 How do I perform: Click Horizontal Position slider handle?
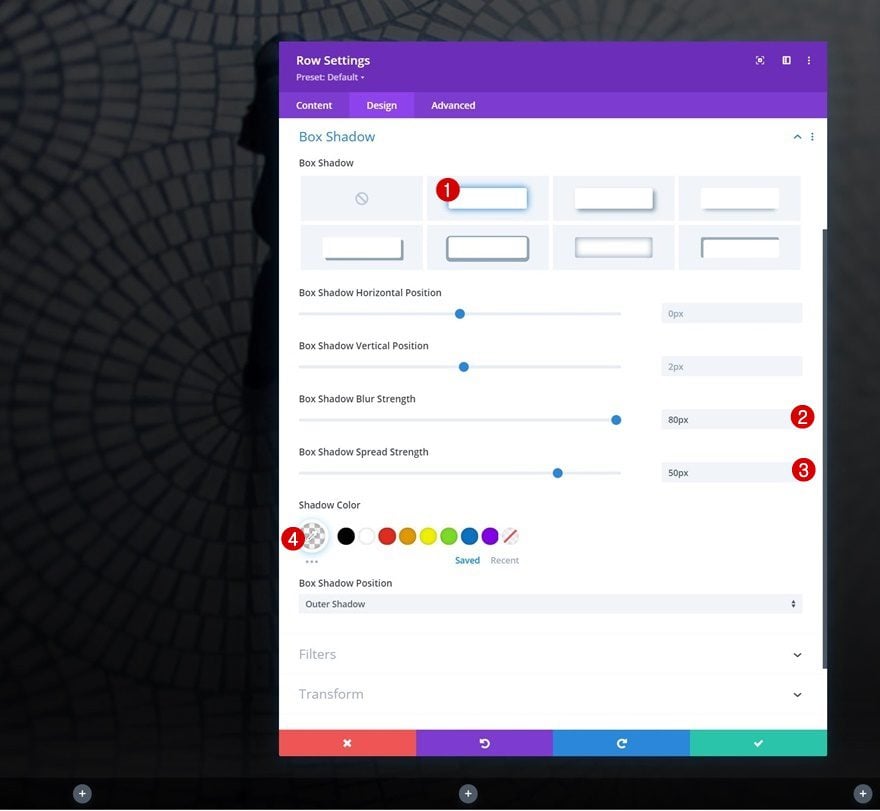460,314
